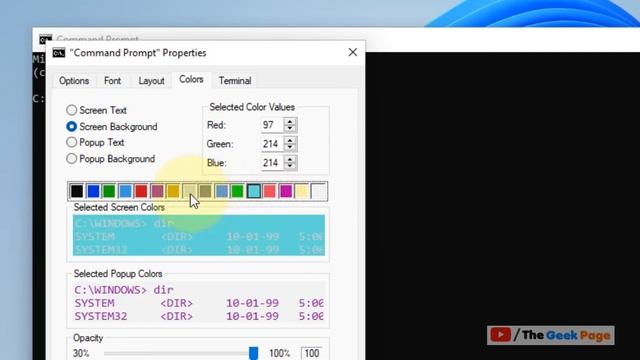
Task: Select the Colors tab
Action: click(x=191, y=80)
